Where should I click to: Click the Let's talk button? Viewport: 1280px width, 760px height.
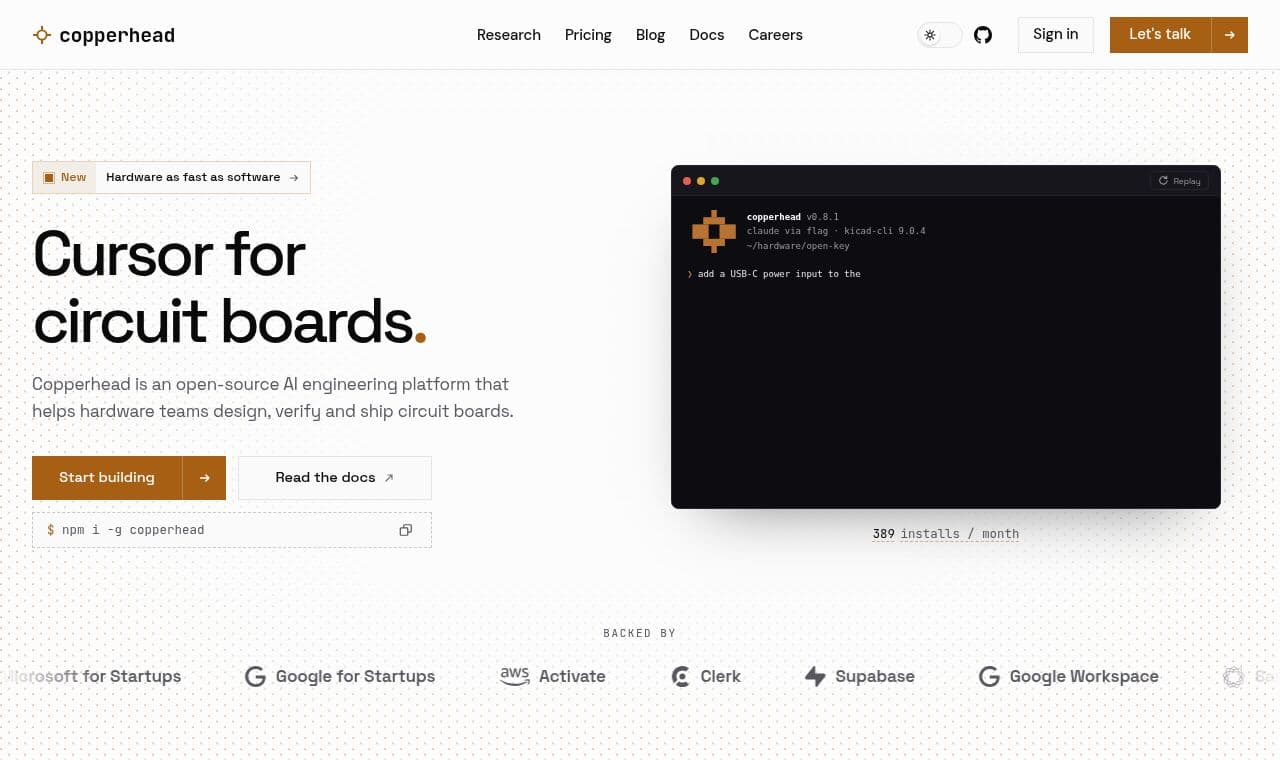(1160, 35)
